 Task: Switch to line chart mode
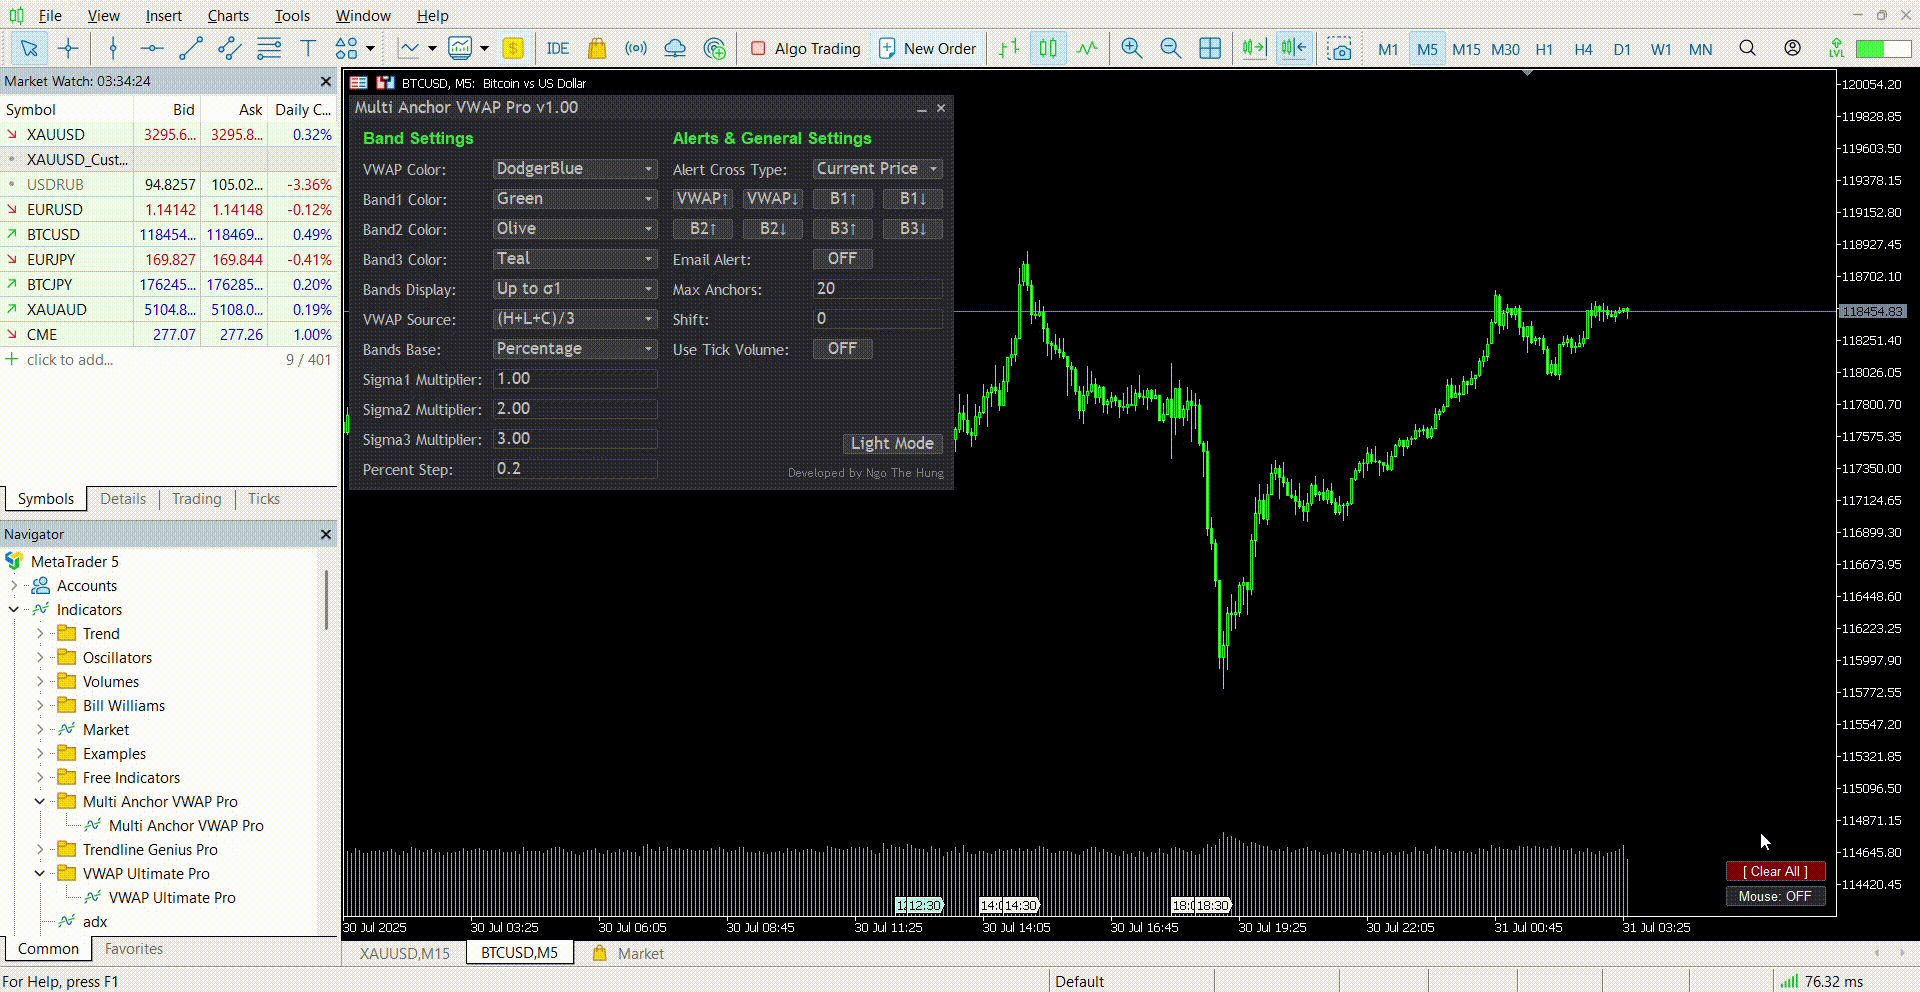point(1087,48)
